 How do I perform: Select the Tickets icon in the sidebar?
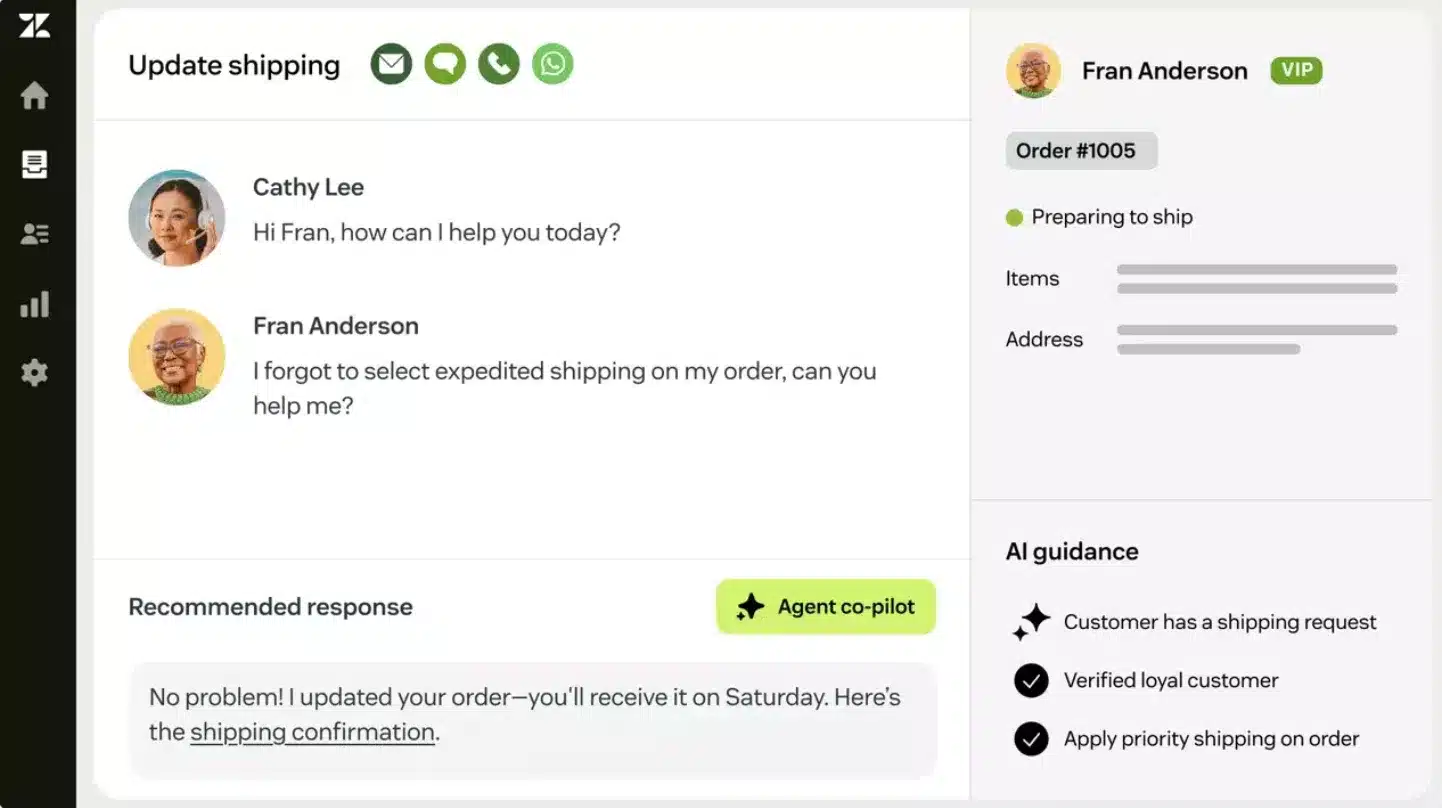35,165
